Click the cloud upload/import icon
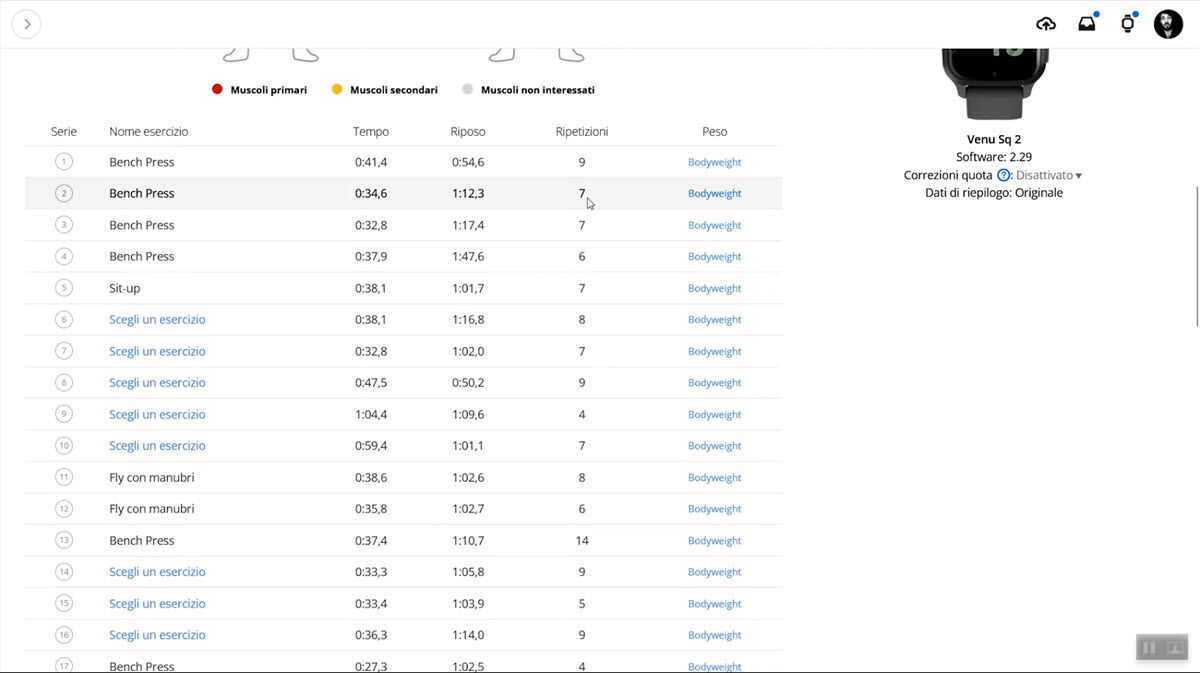This screenshot has width=1200, height=673. click(x=1046, y=24)
